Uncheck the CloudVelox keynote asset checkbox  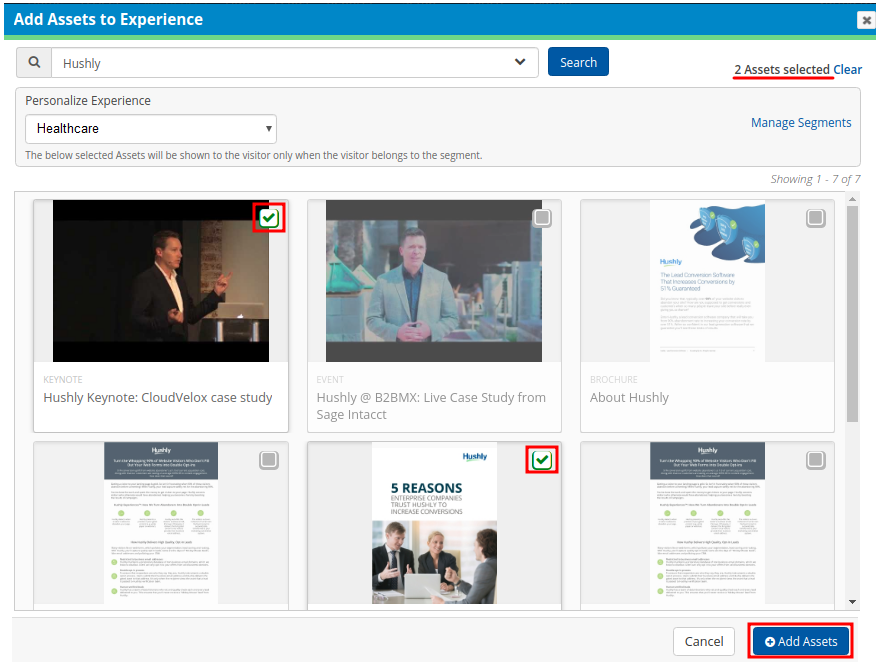(269, 218)
